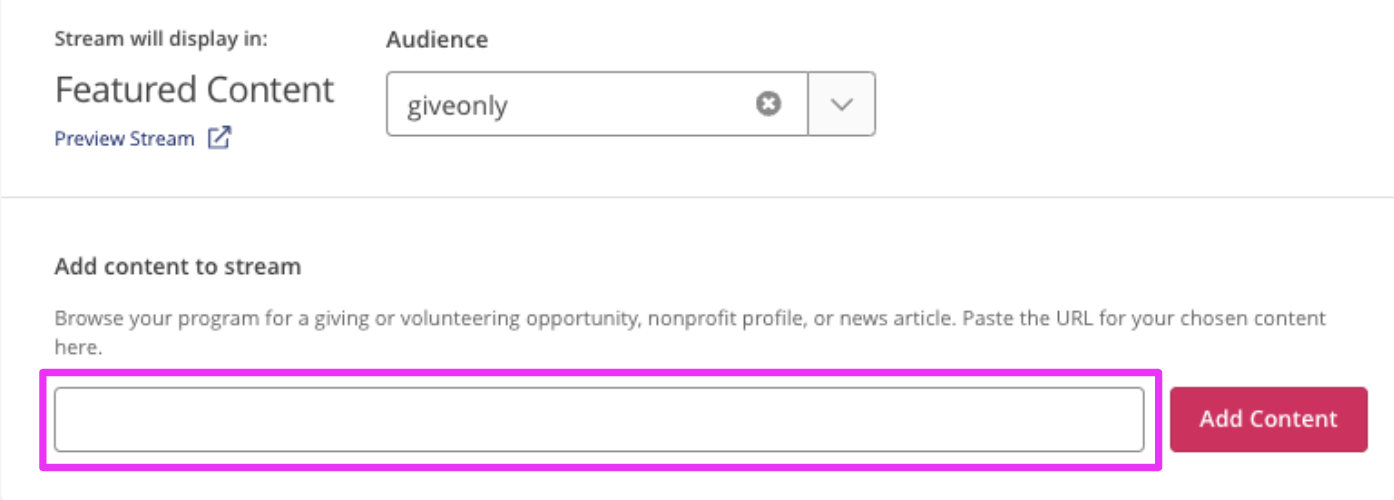The image size is (1394, 500).
Task: Click the Browse your program instruction text
Action: click(690, 334)
